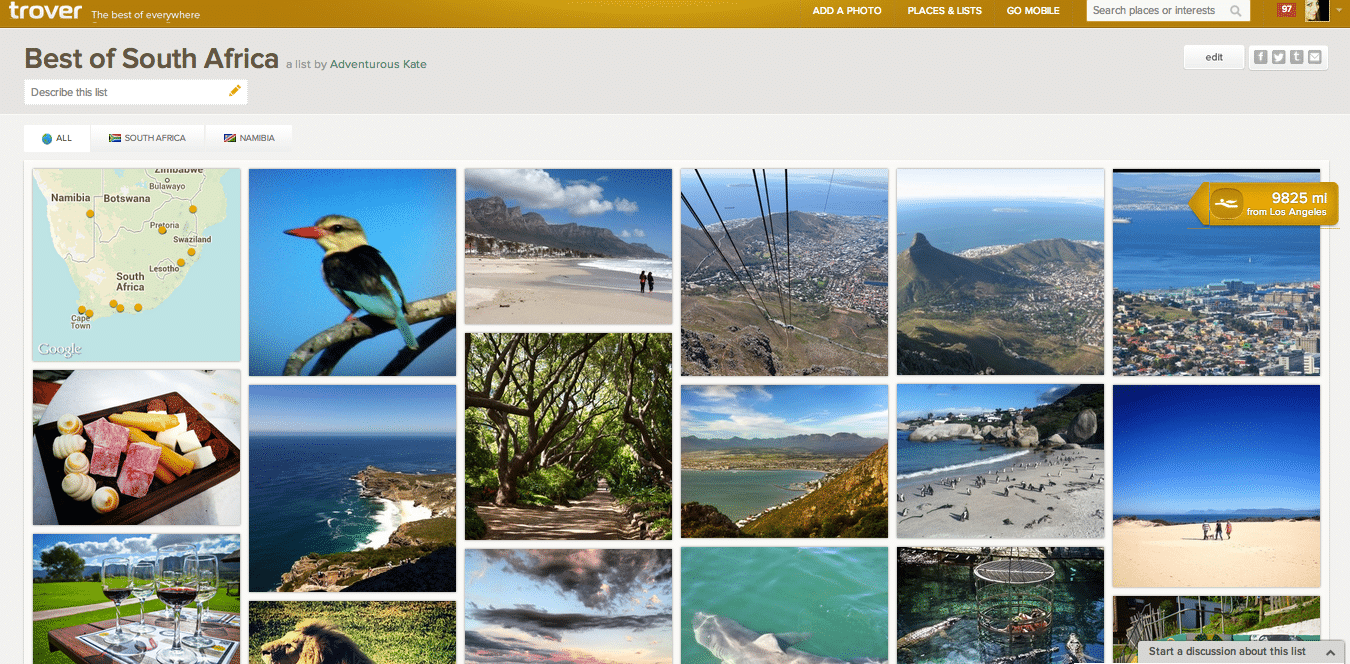Select the ALL tab
The image size is (1350, 664).
pyautogui.click(x=57, y=138)
